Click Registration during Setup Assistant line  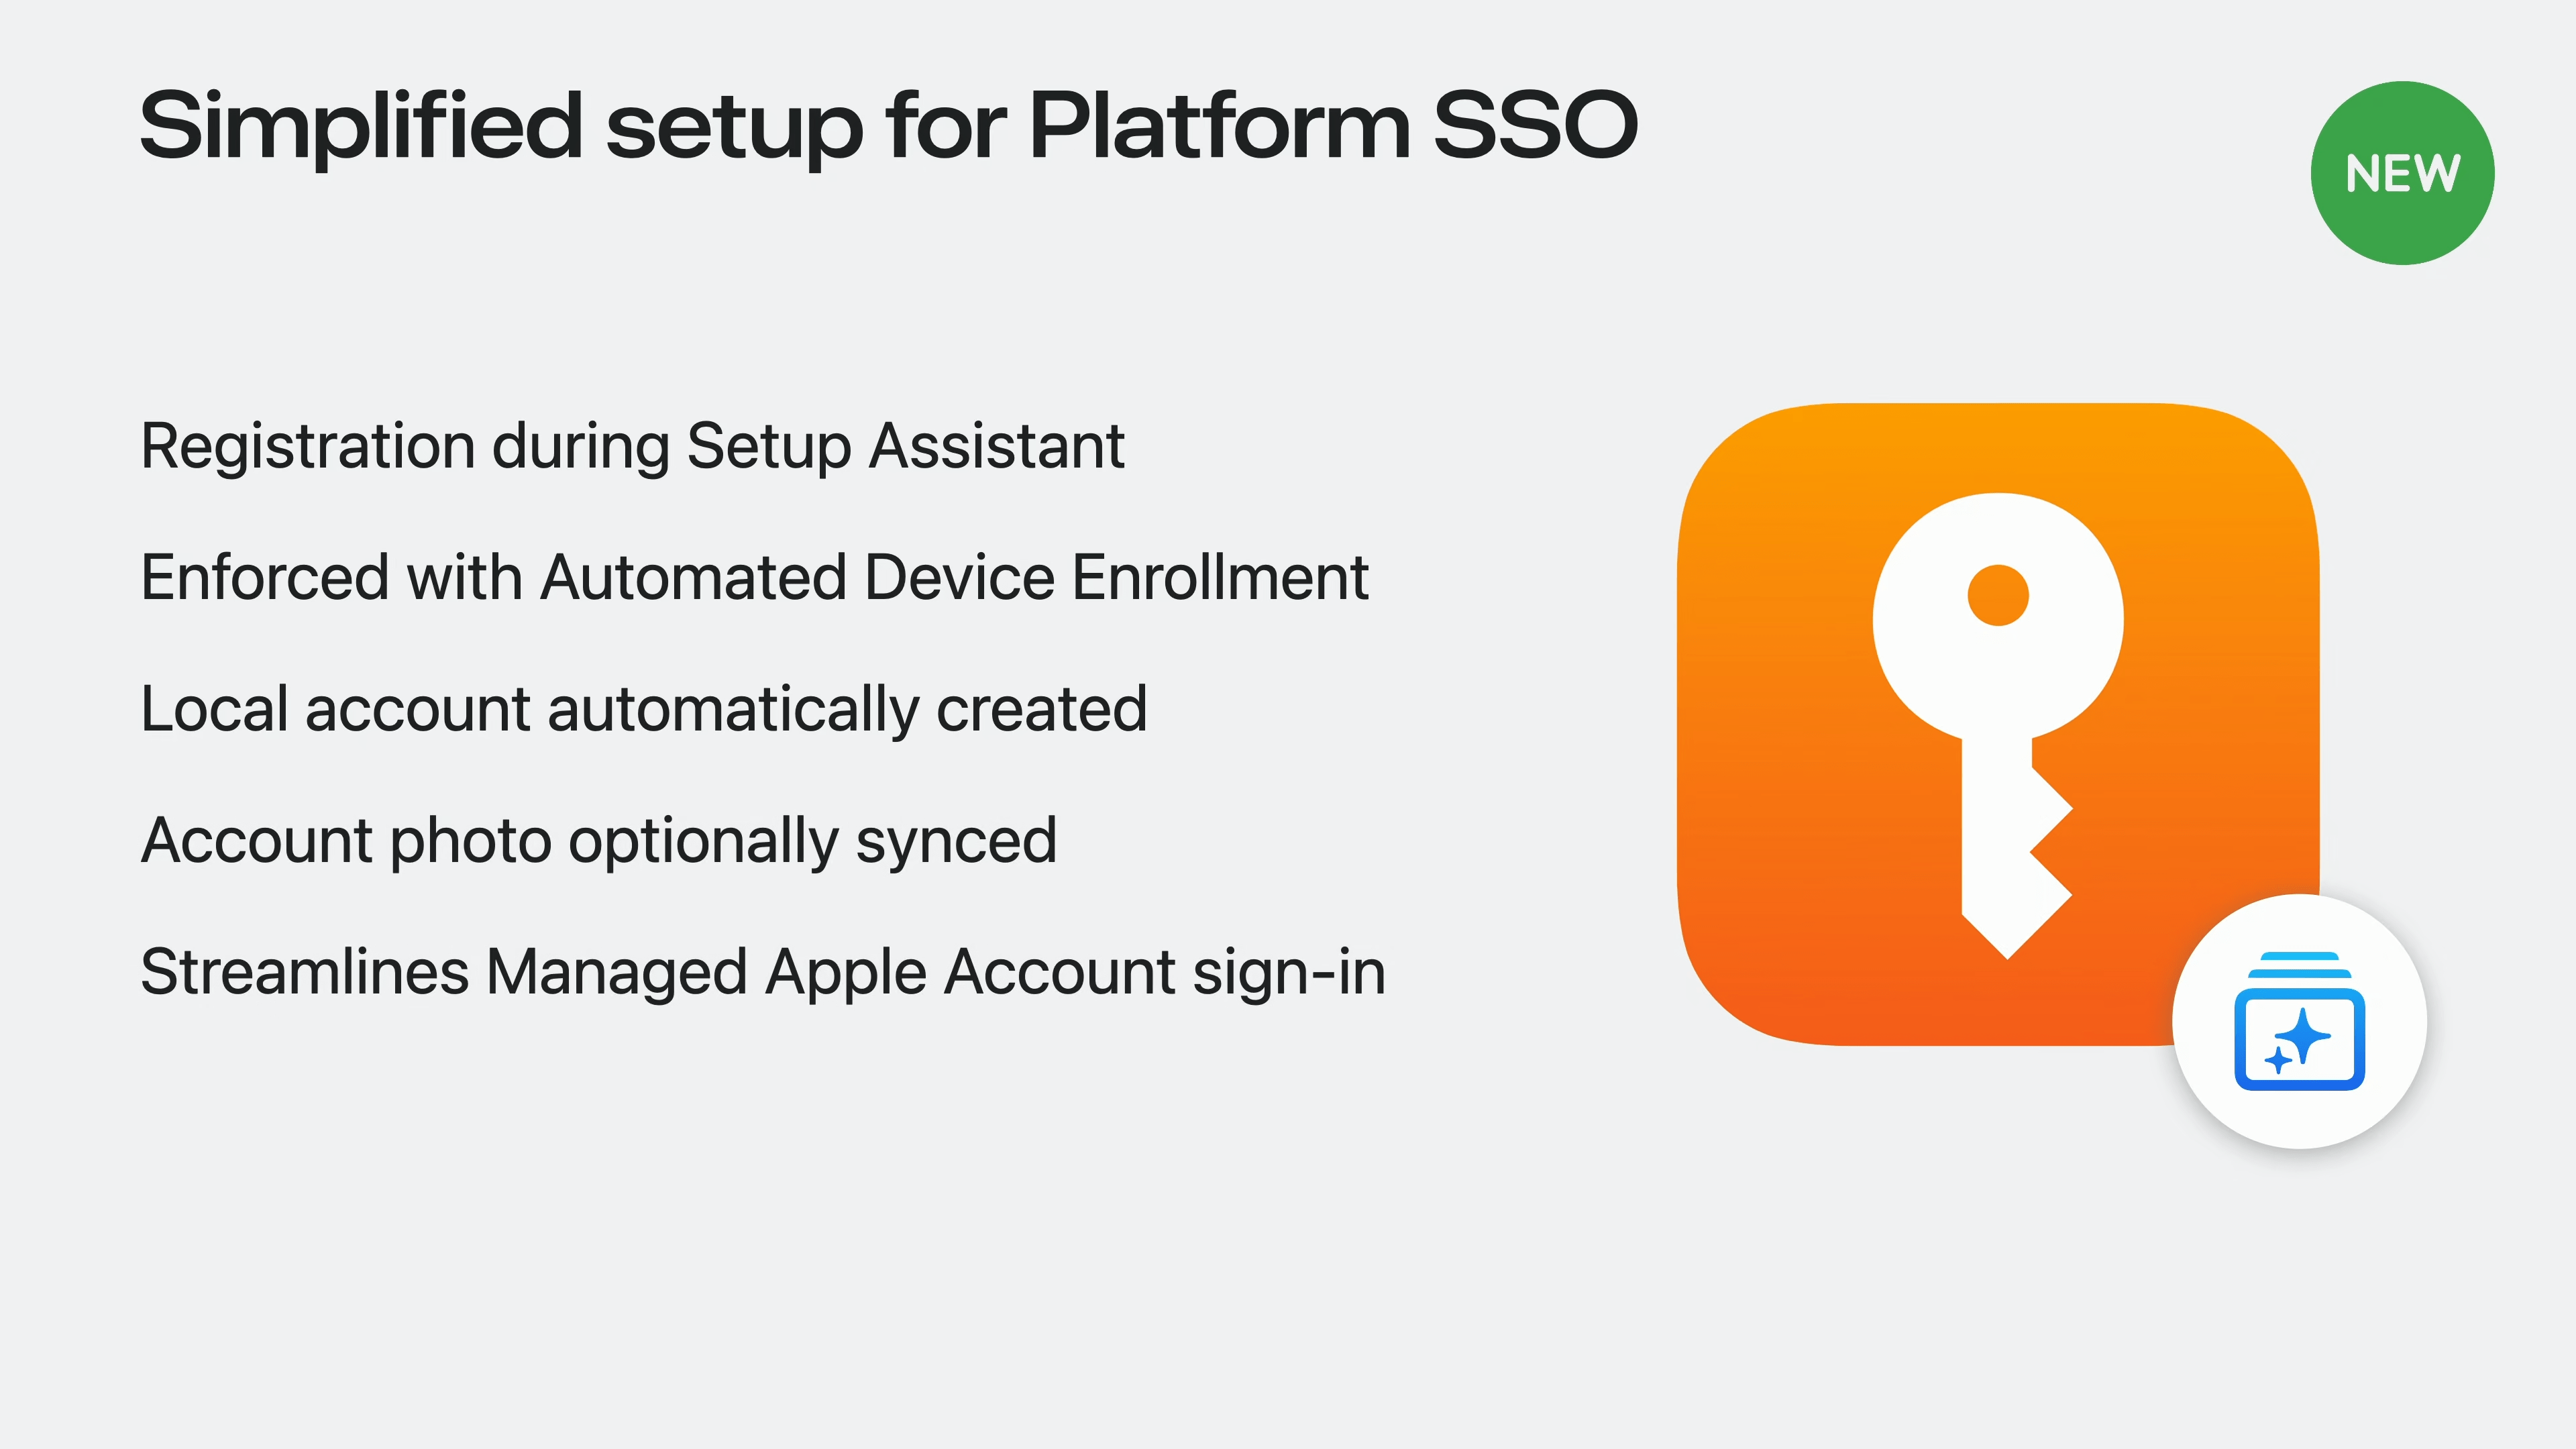point(632,446)
